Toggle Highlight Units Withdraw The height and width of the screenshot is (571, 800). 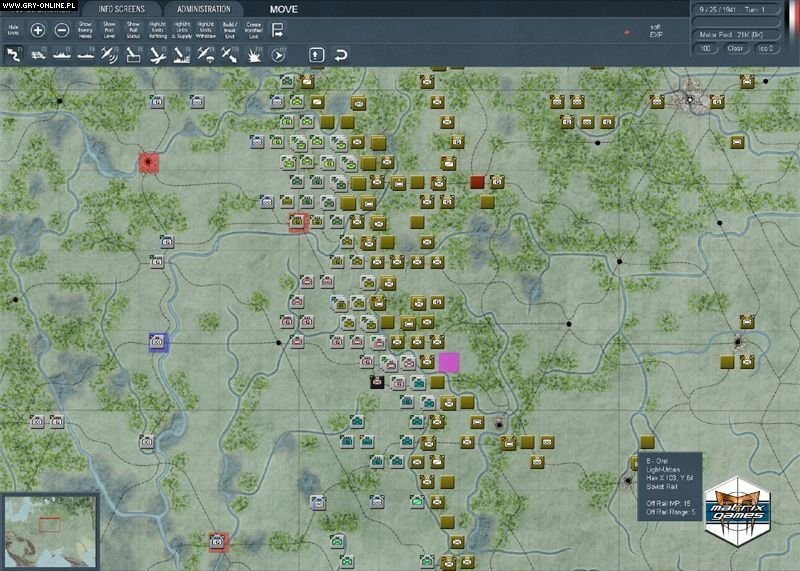tap(206, 30)
